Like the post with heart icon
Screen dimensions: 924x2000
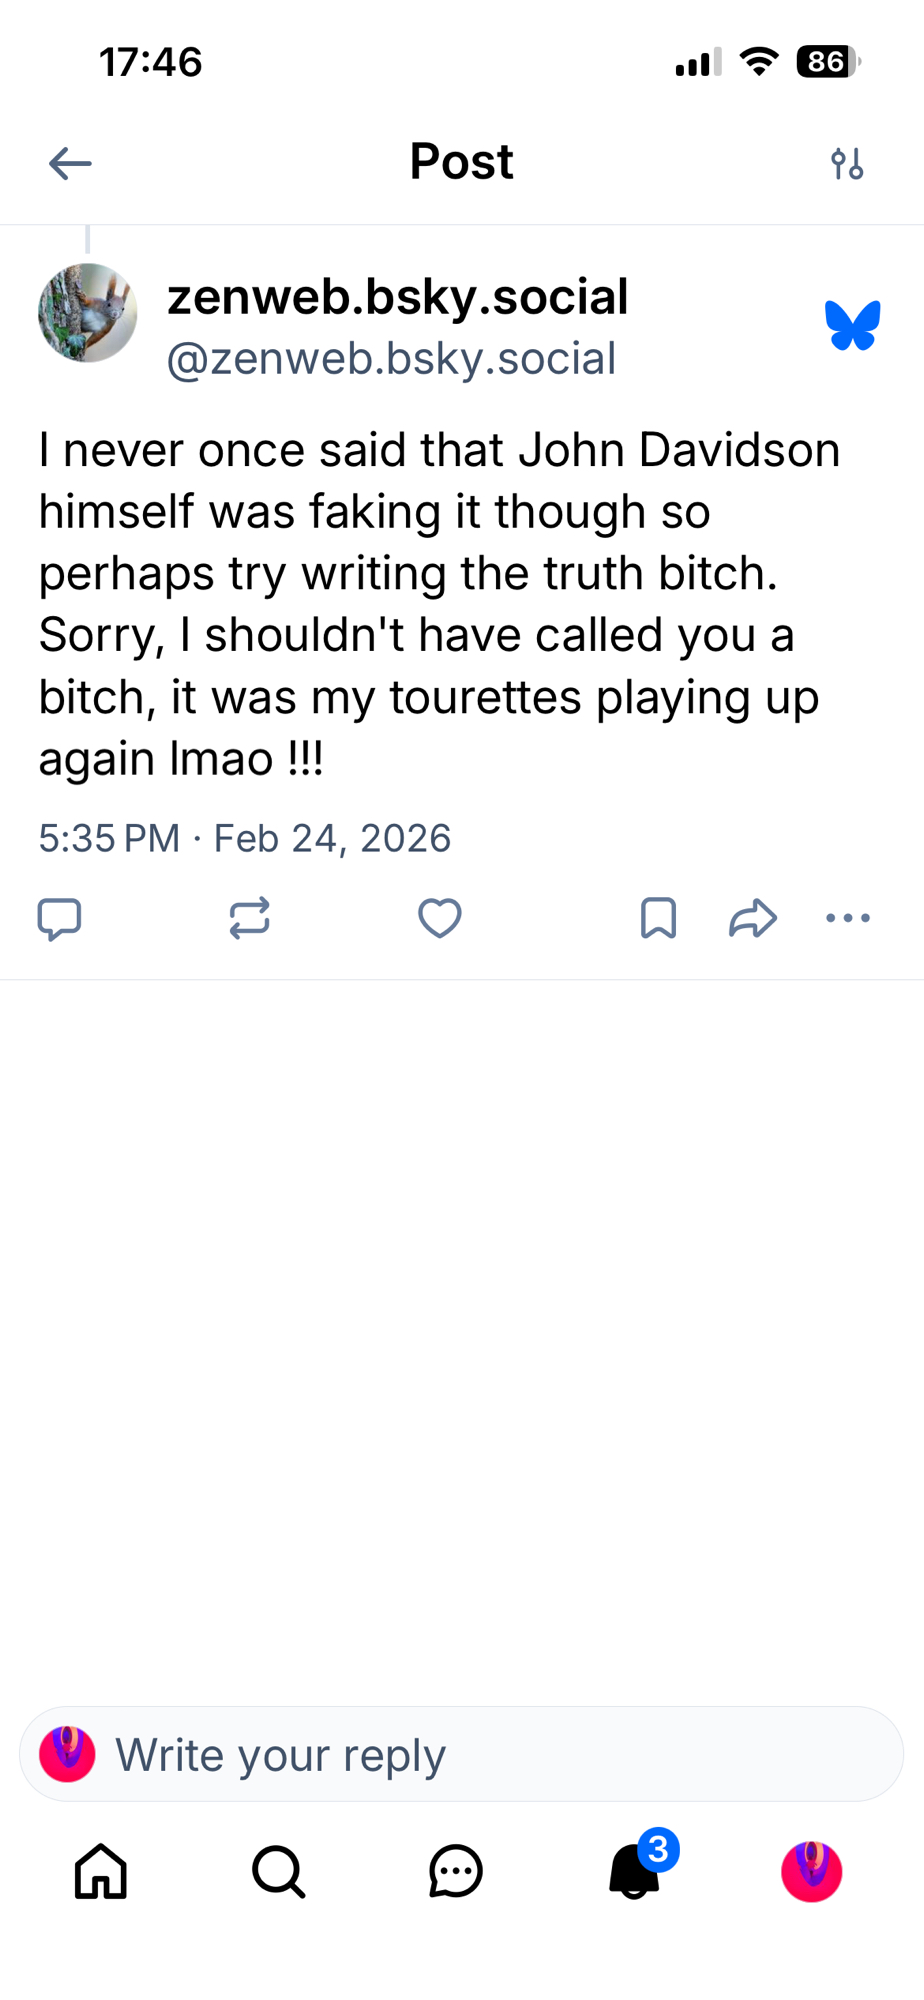coord(439,918)
